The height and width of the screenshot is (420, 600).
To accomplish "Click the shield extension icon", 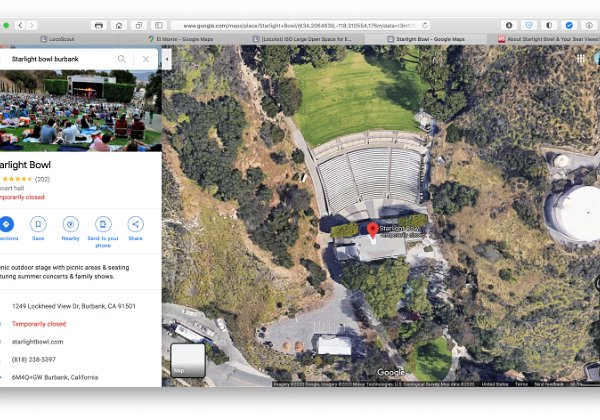I will 529,26.
